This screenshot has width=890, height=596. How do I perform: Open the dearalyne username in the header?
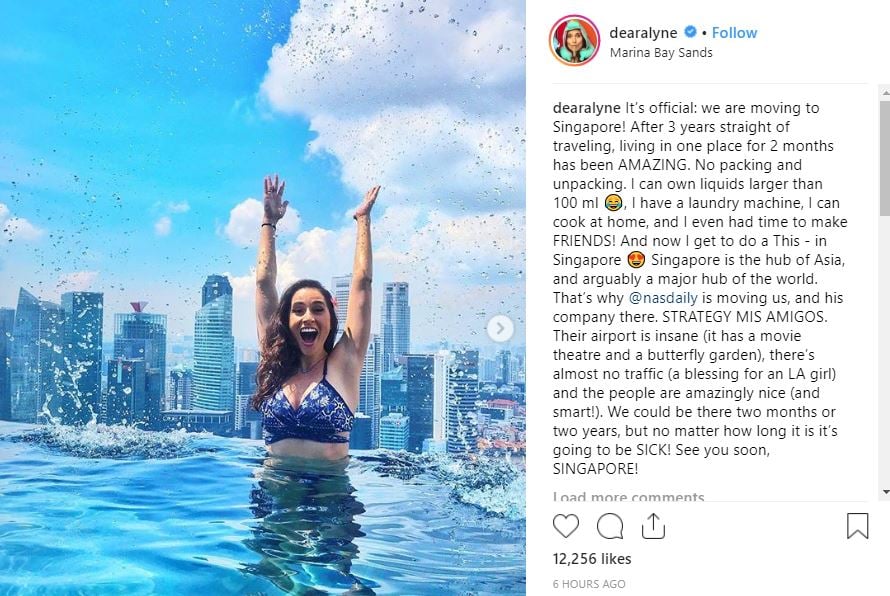coord(643,33)
